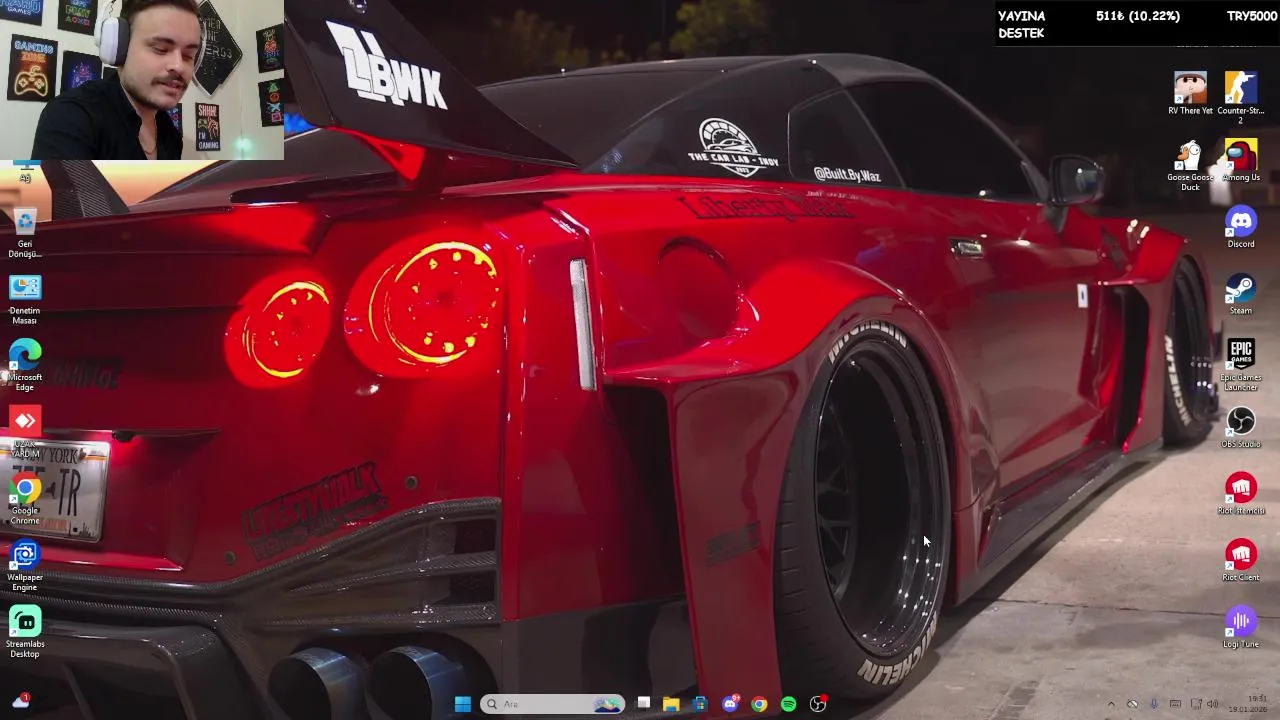Launch OBS Studio desktop shortcut

(x=1241, y=427)
